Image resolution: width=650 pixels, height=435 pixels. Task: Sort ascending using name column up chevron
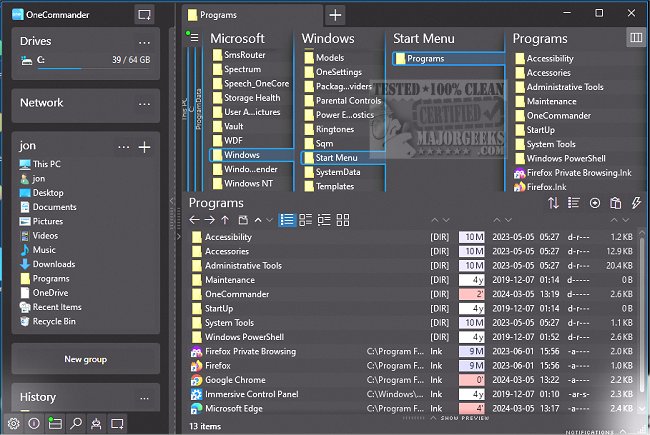pos(434,220)
